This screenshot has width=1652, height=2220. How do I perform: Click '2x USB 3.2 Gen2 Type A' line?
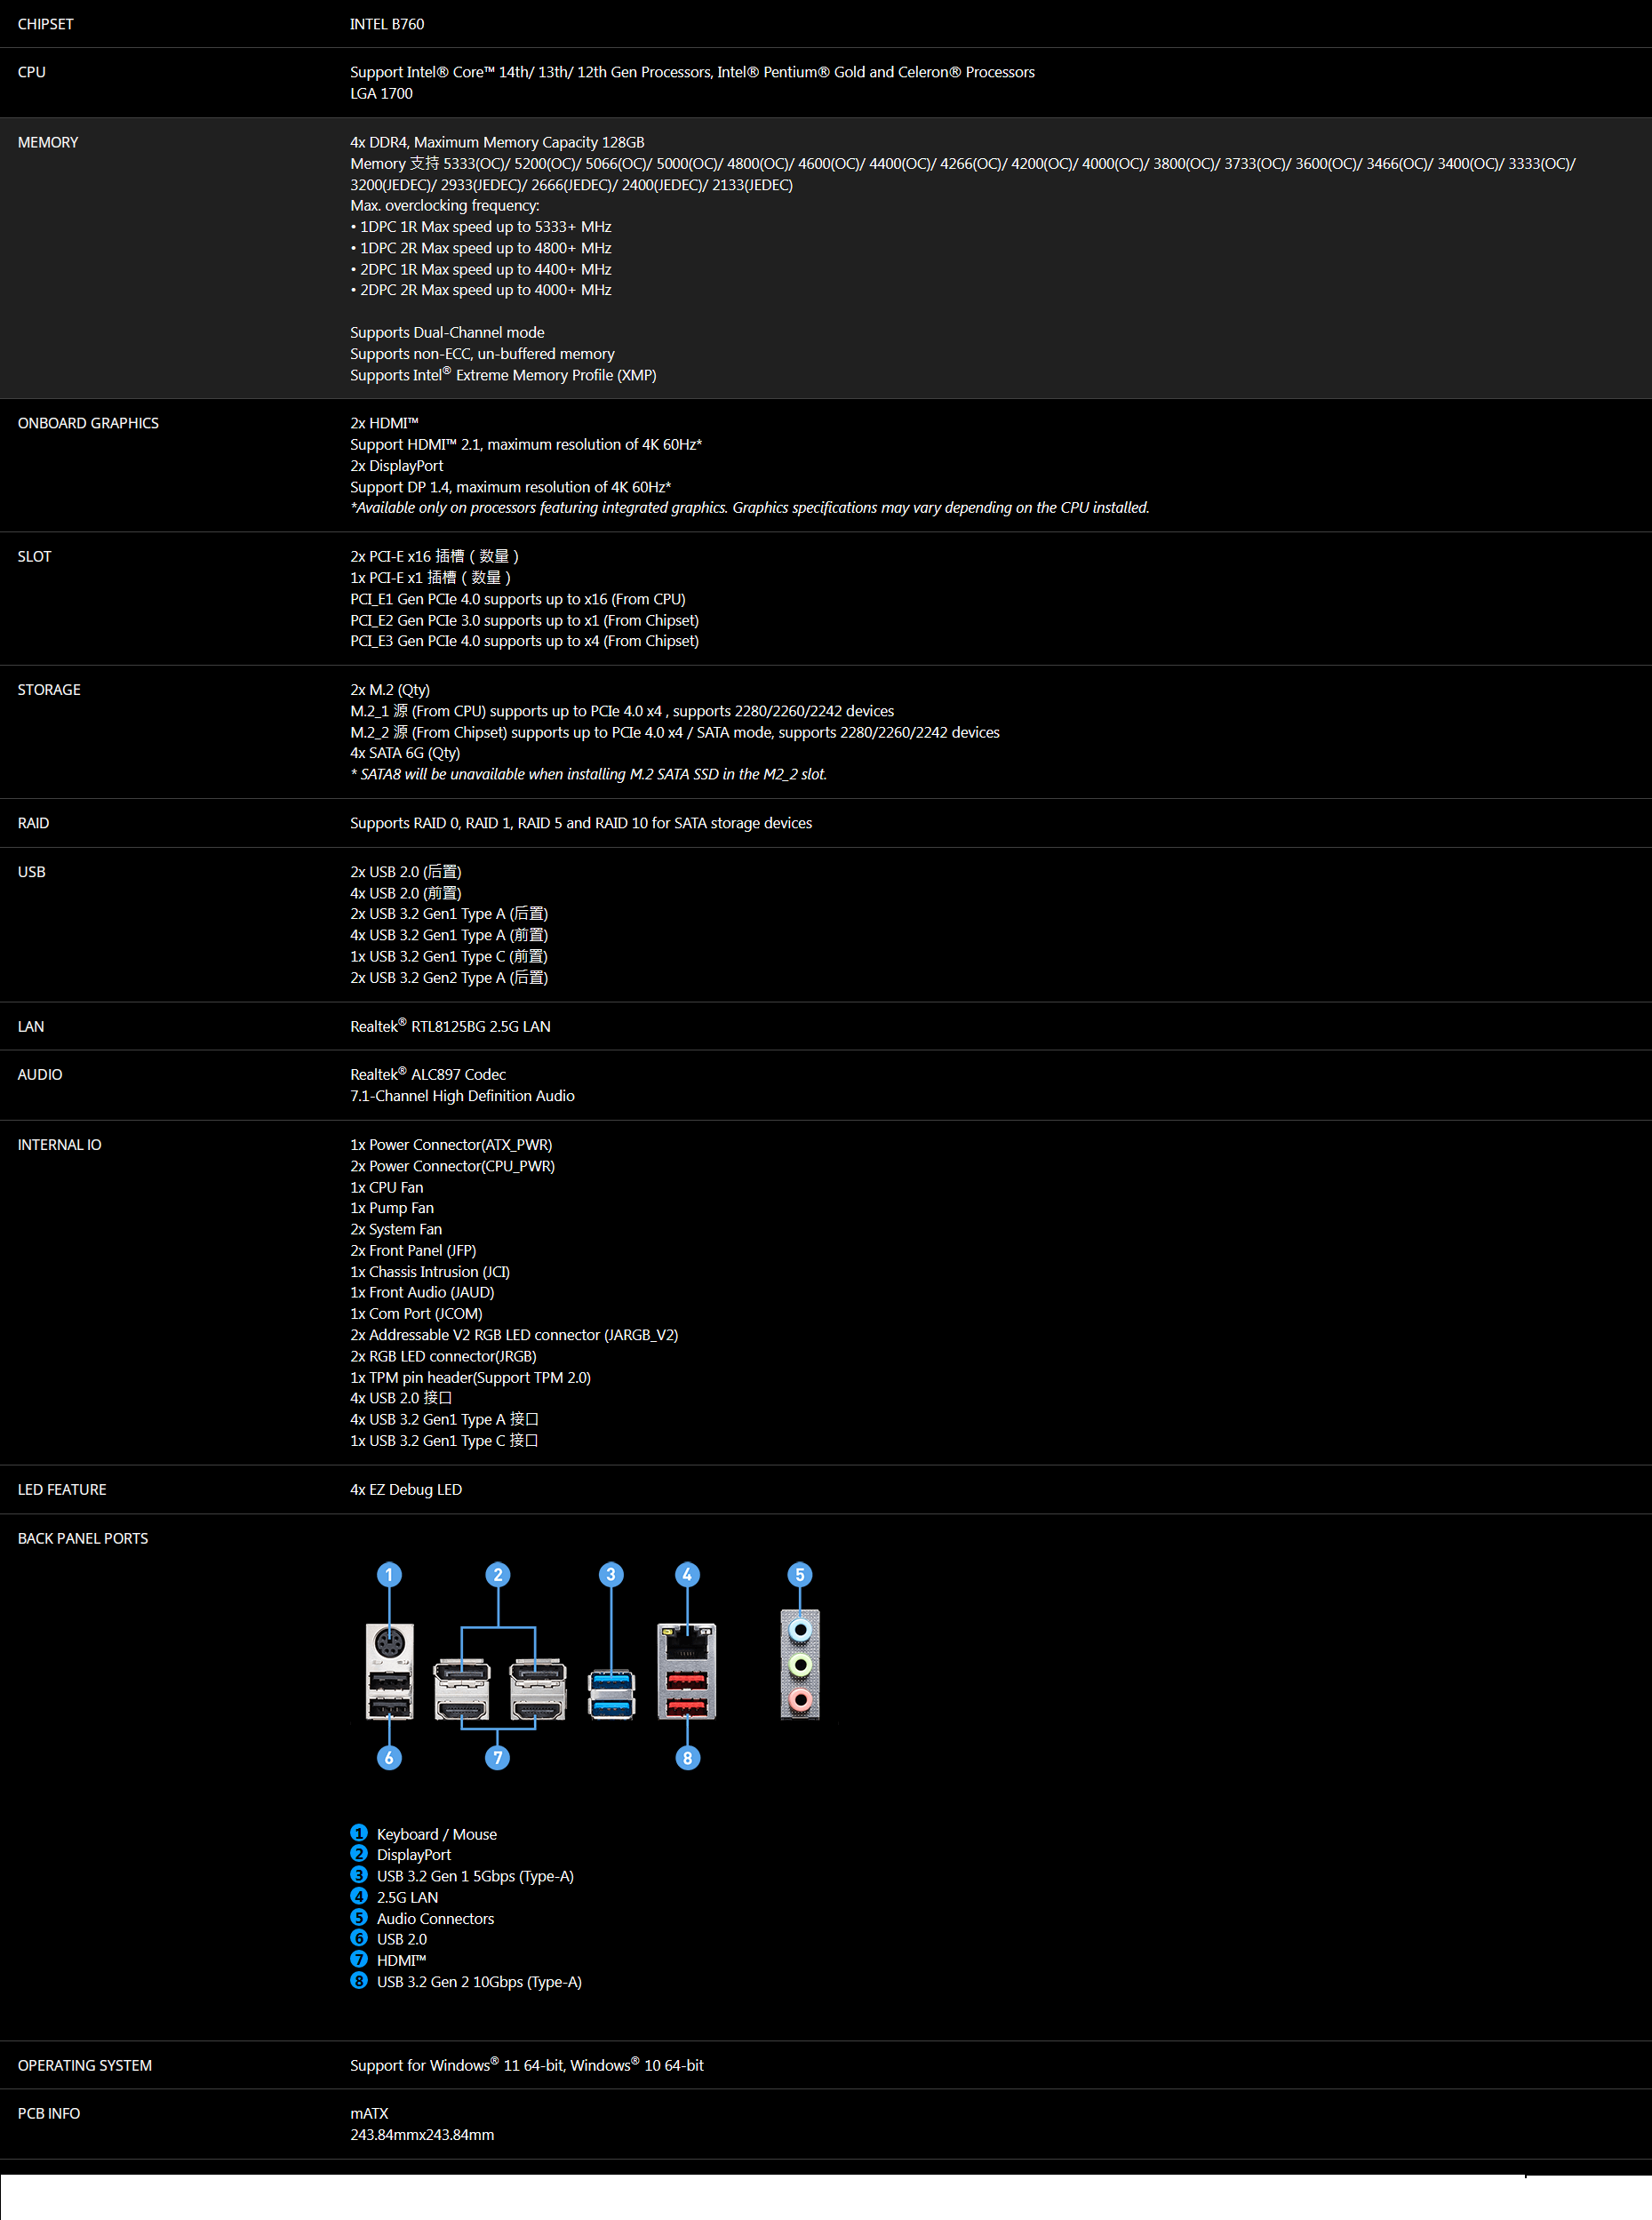(x=449, y=978)
